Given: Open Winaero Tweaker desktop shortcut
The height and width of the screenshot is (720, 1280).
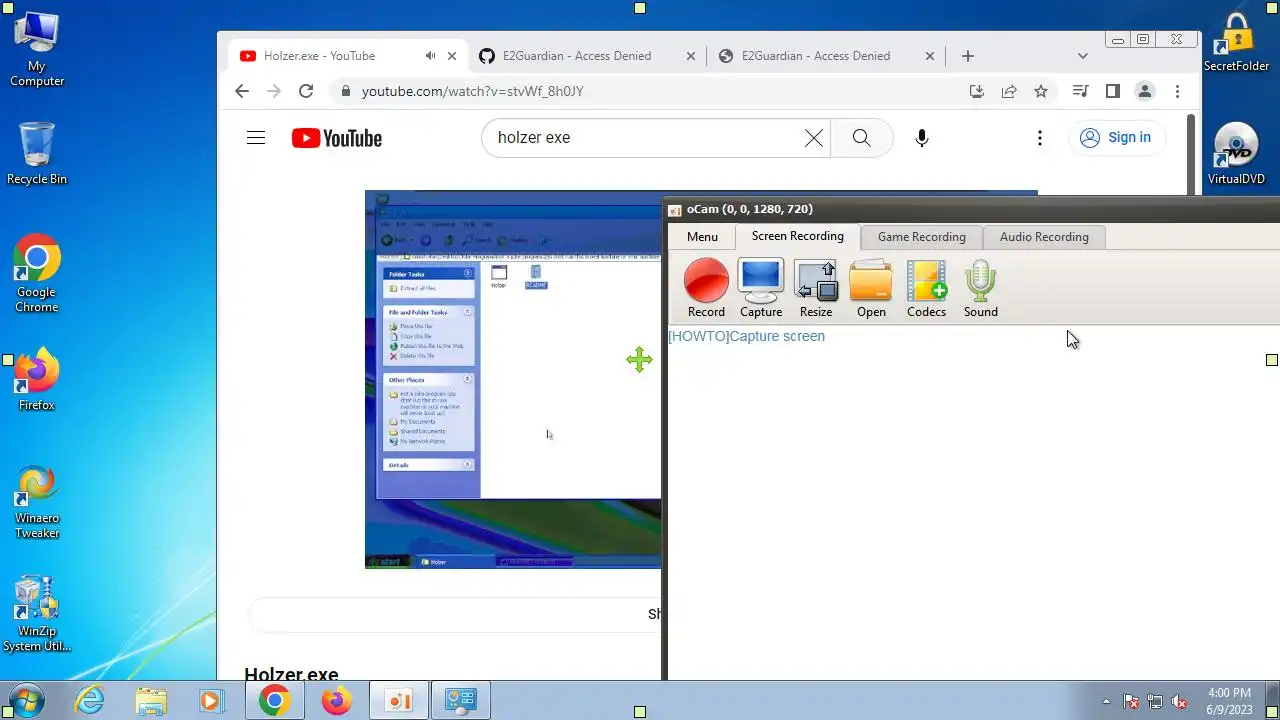Looking at the screenshot, I should [x=37, y=502].
